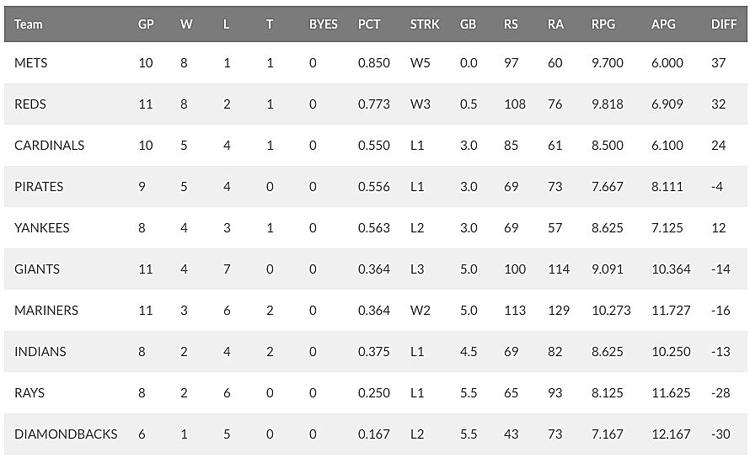Image resolution: width=750 pixels, height=458 pixels.
Task: Sort by RS runs scored header
Action: [510, 24]
